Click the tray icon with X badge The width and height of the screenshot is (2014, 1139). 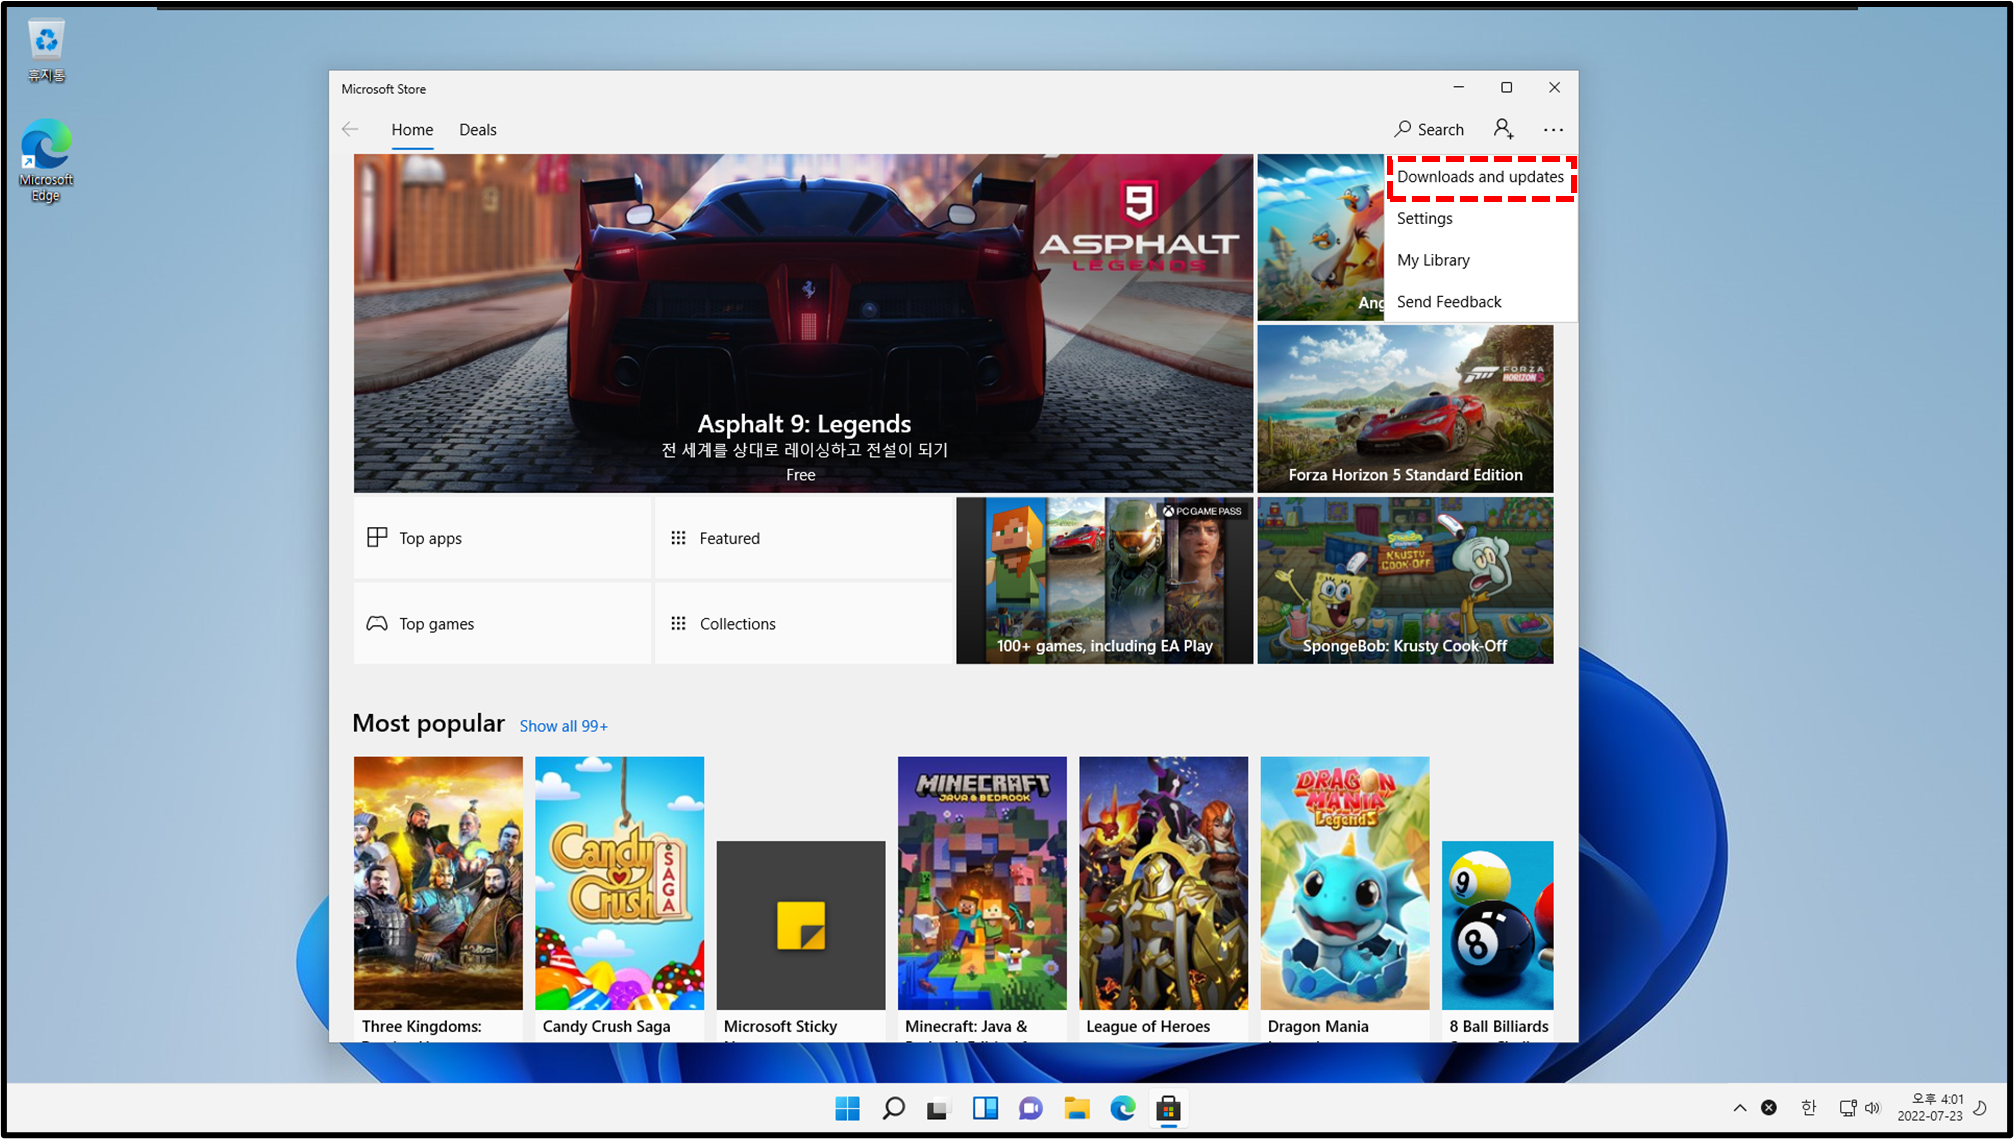pyautogui.click(x=1769, y=1108)
